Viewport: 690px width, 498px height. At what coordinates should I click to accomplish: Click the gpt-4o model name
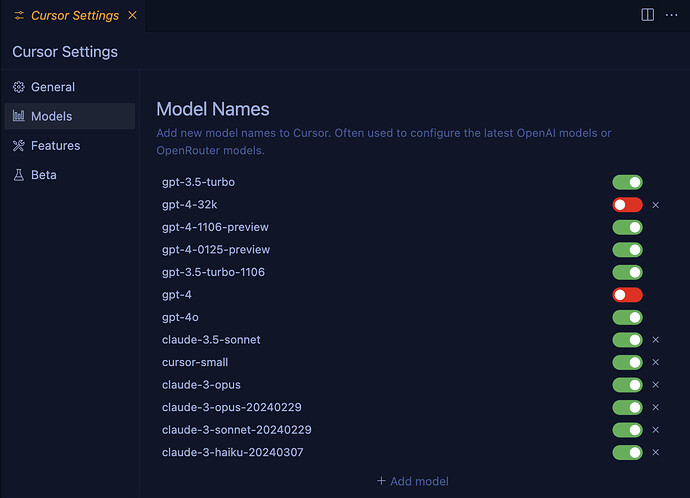point(180,317)
